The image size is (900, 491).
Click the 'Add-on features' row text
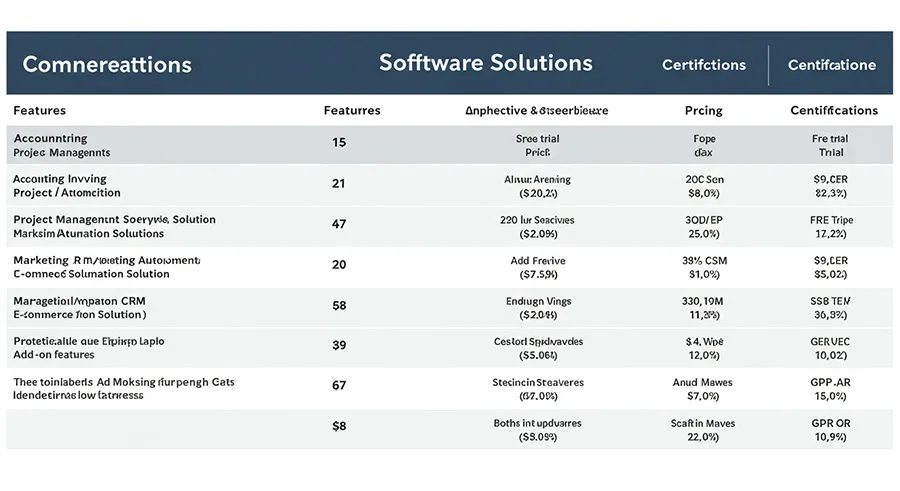54,355
